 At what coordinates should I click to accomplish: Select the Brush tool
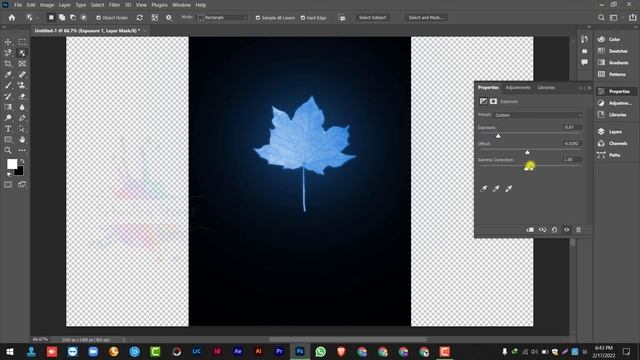pos(8,85)
